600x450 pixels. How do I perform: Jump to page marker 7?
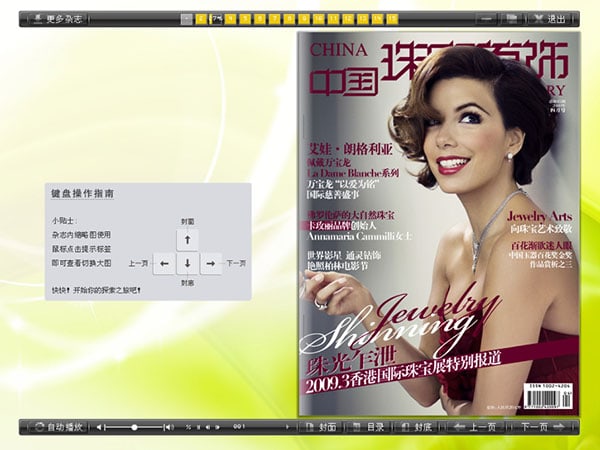275,19
